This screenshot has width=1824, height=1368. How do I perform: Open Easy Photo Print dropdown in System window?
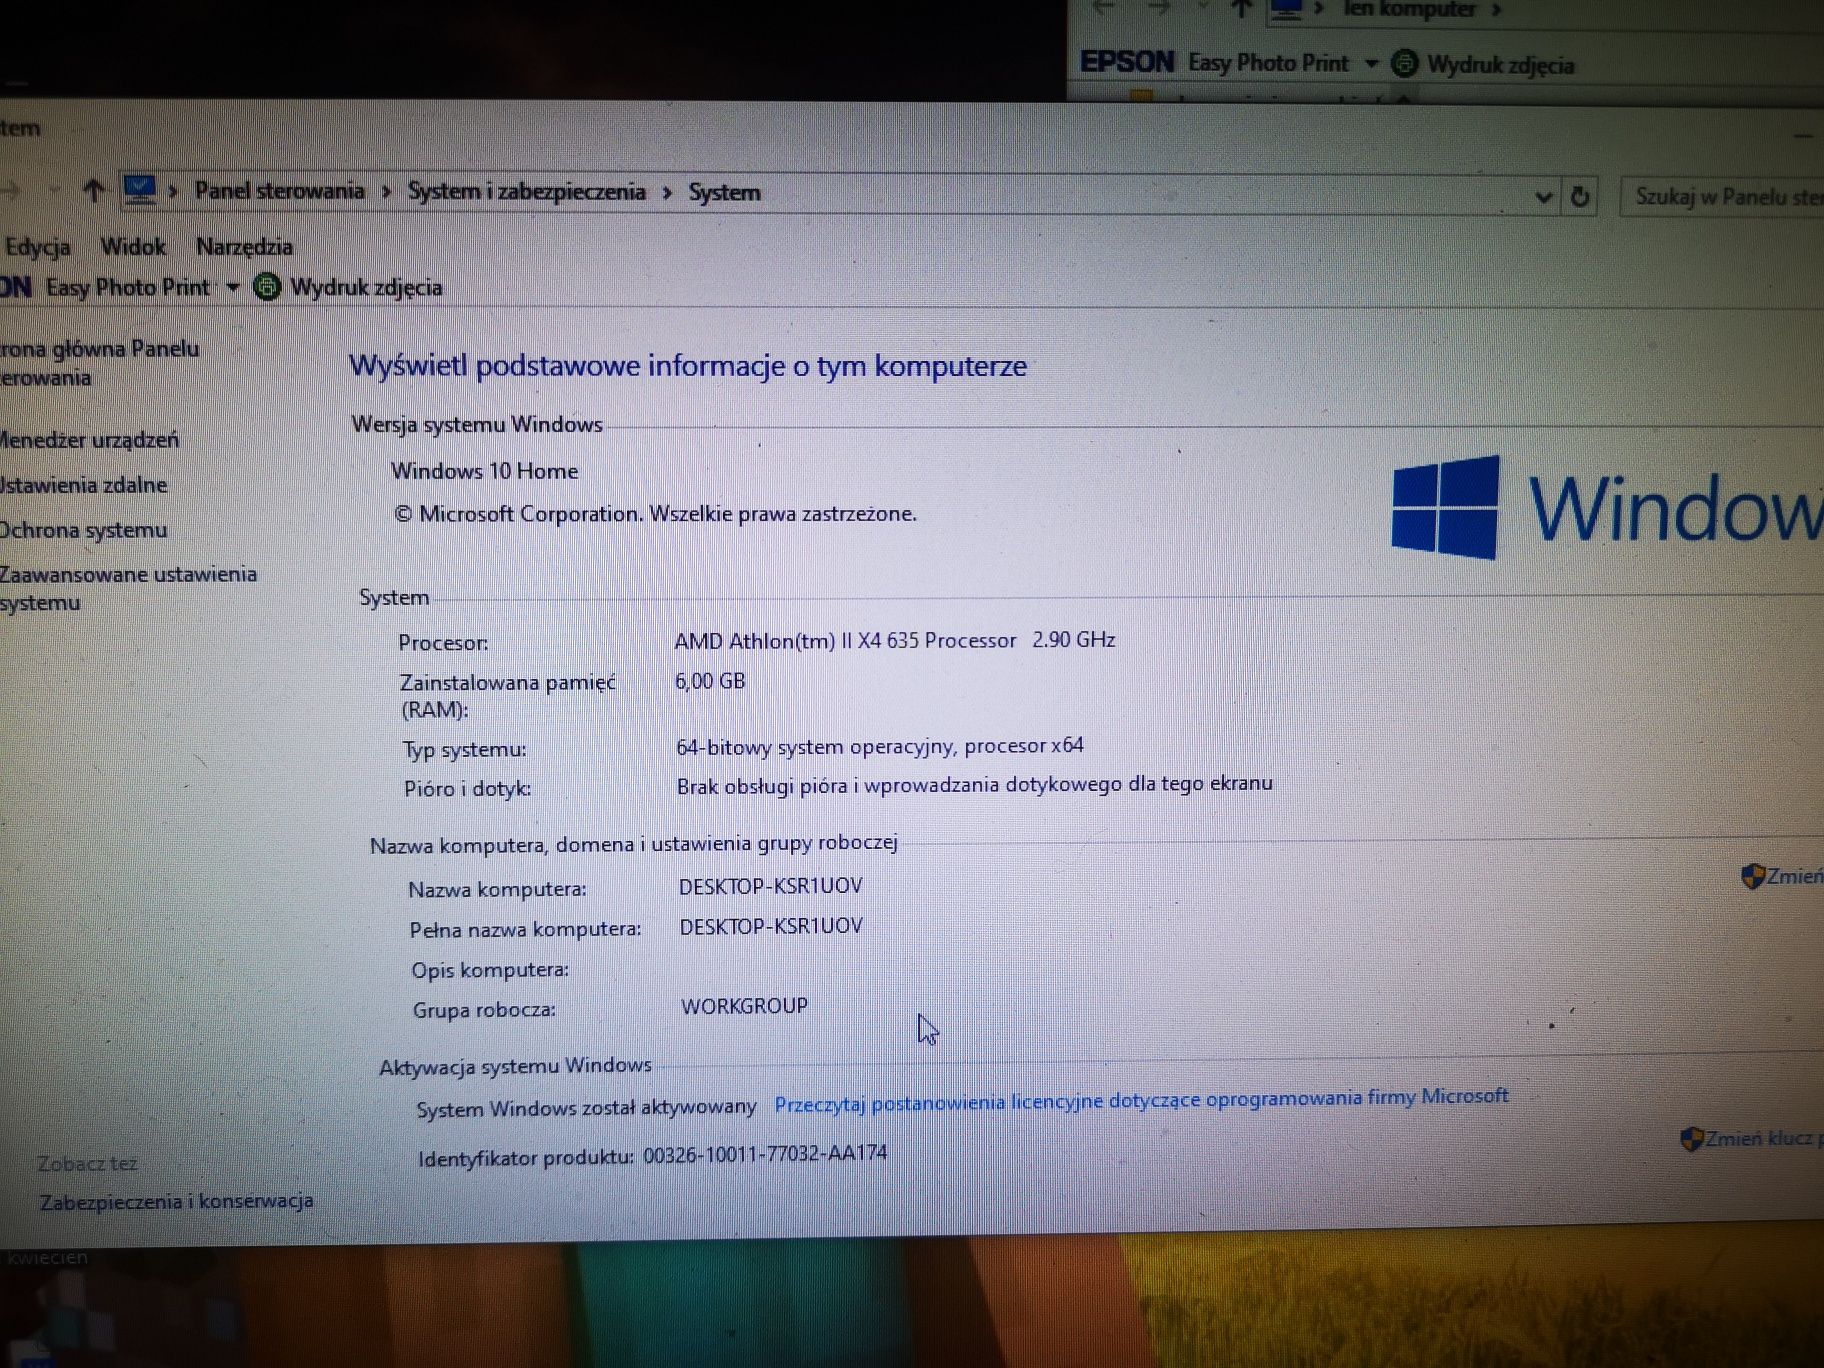pos(233,288)
